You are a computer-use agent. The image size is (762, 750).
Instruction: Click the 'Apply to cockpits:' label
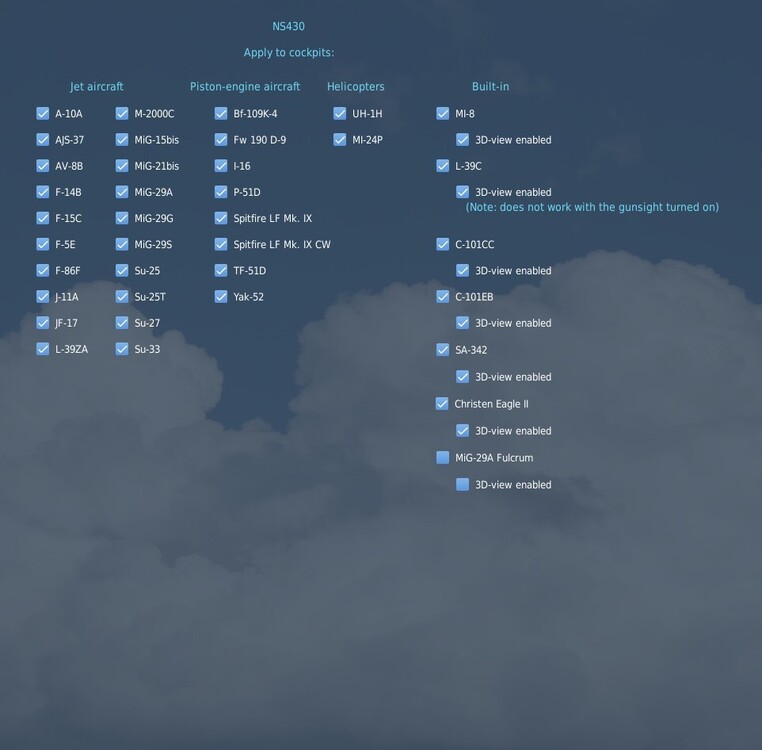289,52
